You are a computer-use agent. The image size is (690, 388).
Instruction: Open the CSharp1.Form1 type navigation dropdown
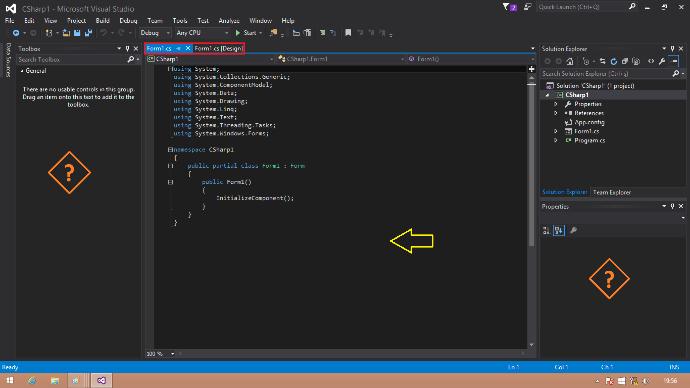click(x=341, y=59)
